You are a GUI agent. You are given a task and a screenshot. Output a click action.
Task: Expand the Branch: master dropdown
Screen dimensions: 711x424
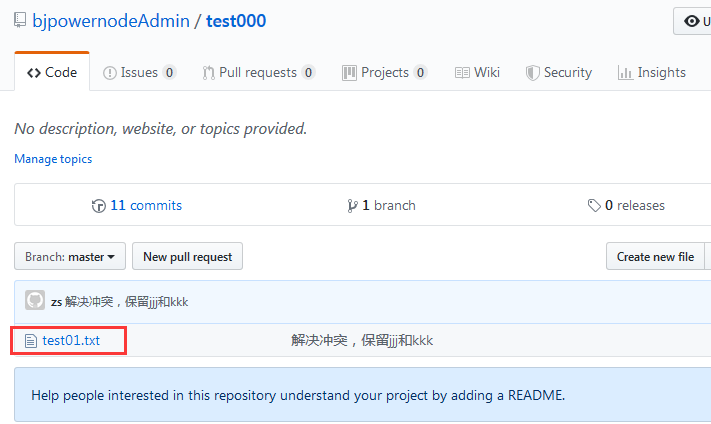(70, 257)
